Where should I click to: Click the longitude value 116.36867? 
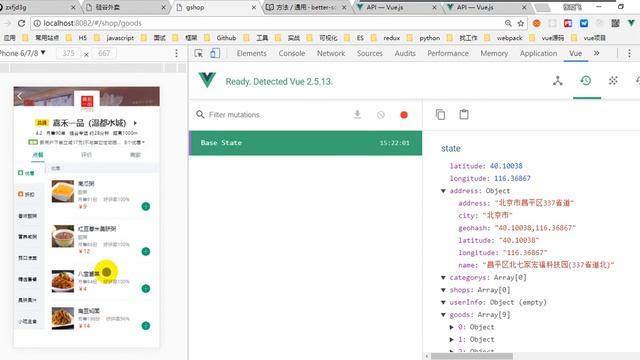click(x=512, y=178)
